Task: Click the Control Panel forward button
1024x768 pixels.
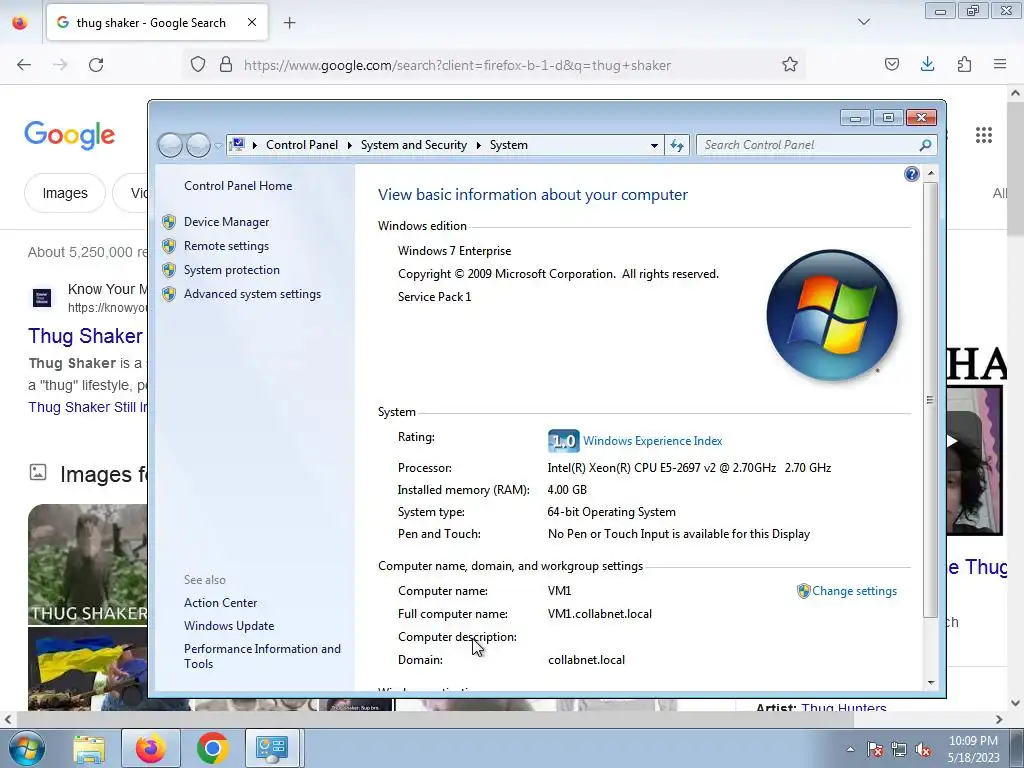Action: (x=198, y=145)
